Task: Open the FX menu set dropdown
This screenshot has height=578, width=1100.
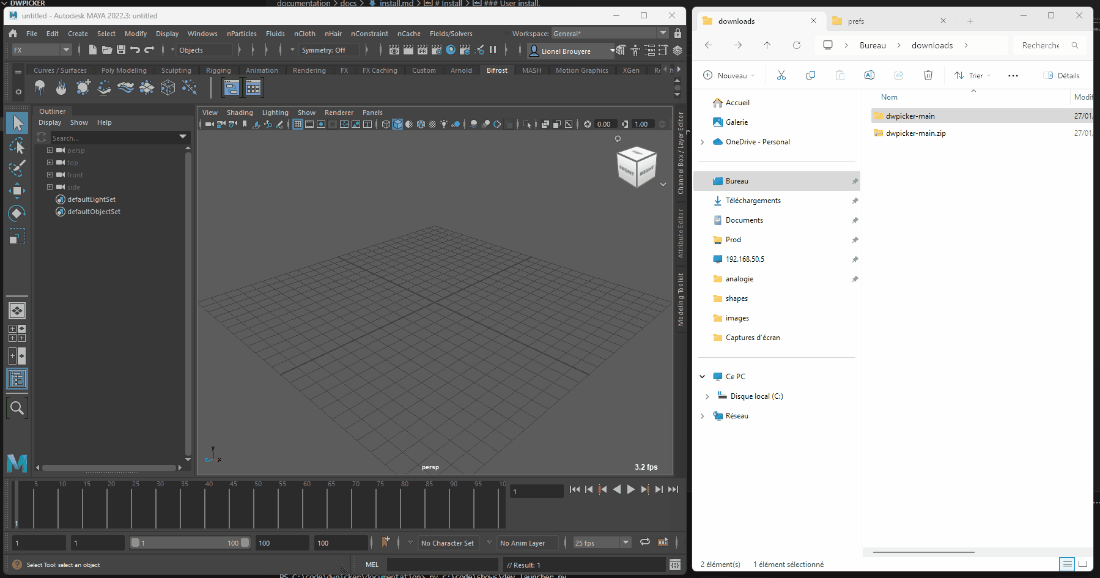Action: coord(41,50)
